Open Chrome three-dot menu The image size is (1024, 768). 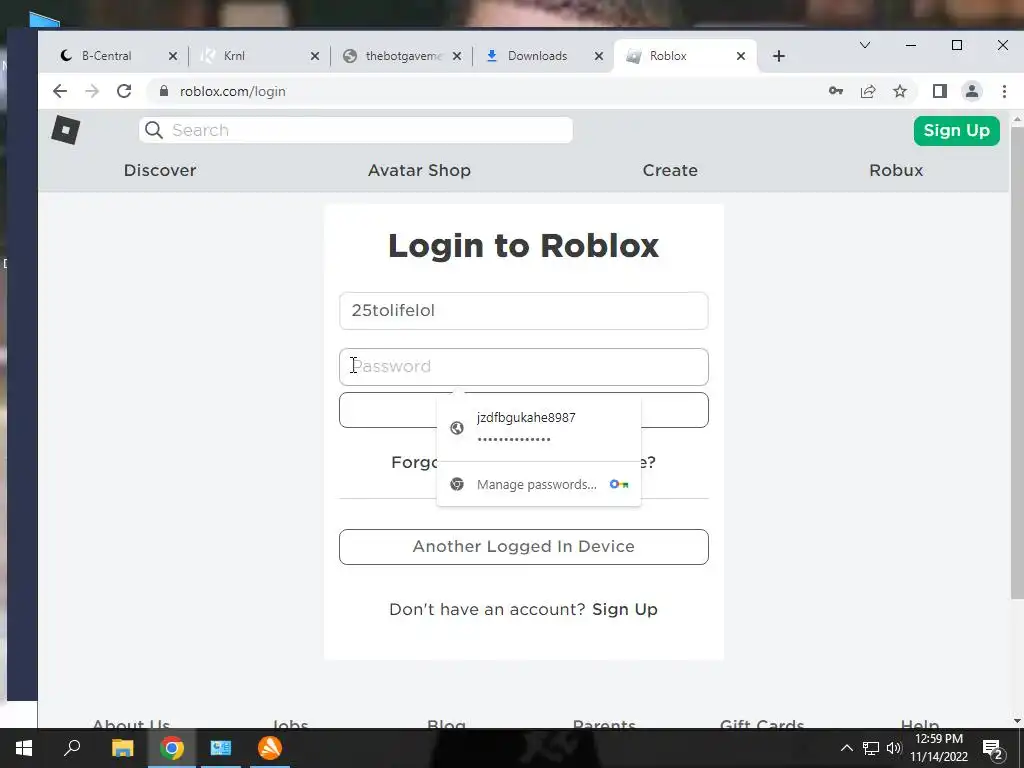pos(1004,91)
